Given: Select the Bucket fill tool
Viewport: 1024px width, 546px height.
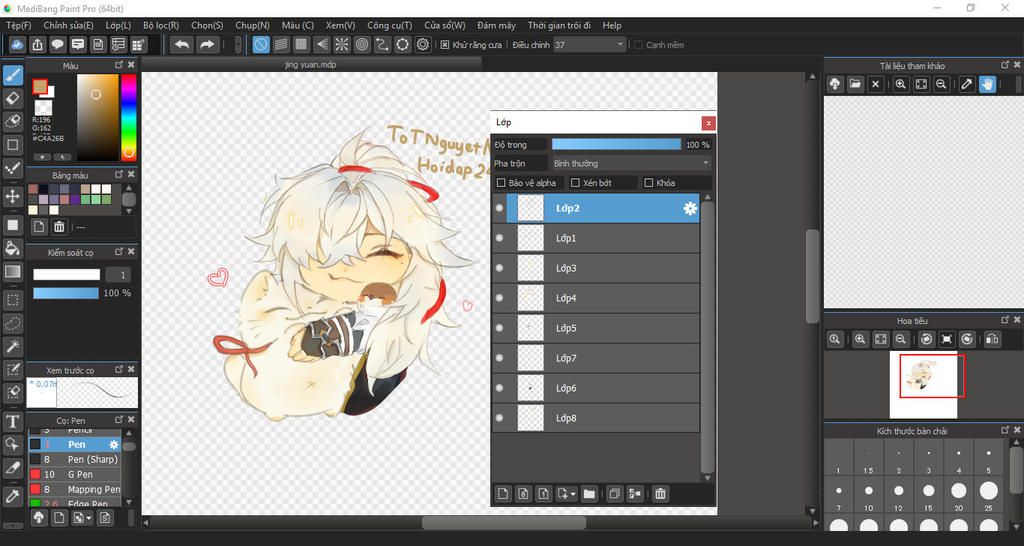Looking at the screenshot, I should [x=12, y=248].
